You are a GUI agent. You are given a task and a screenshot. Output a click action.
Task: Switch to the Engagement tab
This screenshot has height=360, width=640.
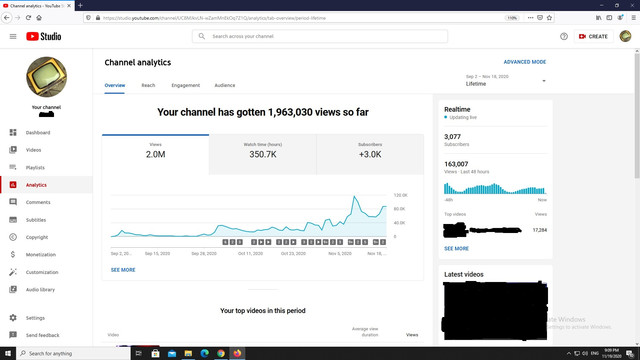186,85
